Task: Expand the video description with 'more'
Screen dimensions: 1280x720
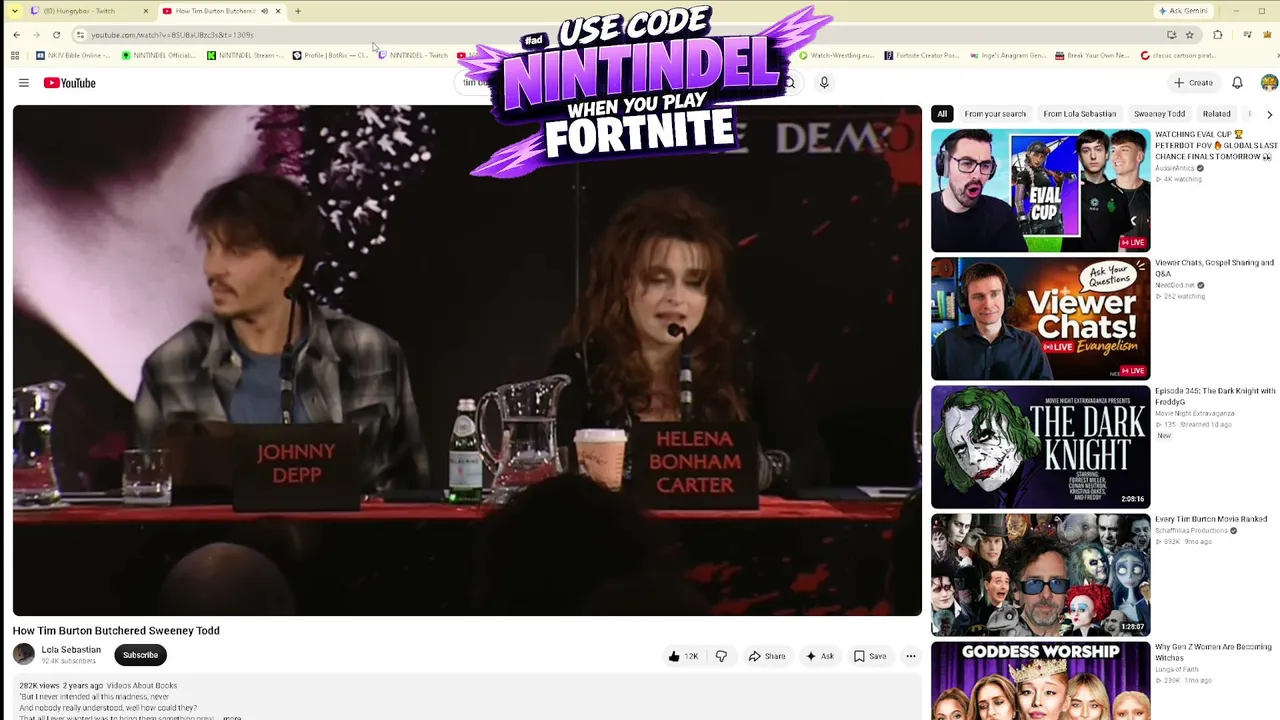Action: click(x=232, y=717)
